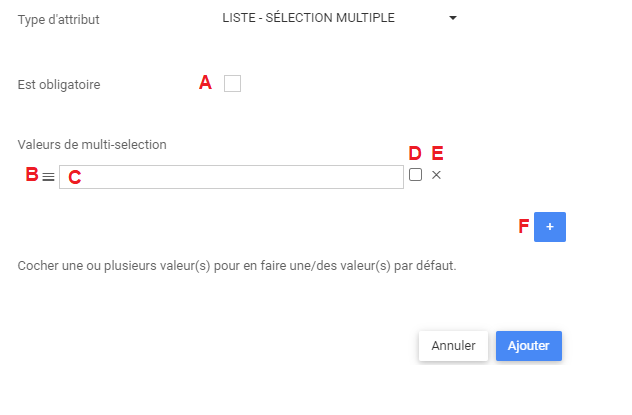632x415 pixels.
Task: Click the red letter D marker
Action: (x=415, y=153)
